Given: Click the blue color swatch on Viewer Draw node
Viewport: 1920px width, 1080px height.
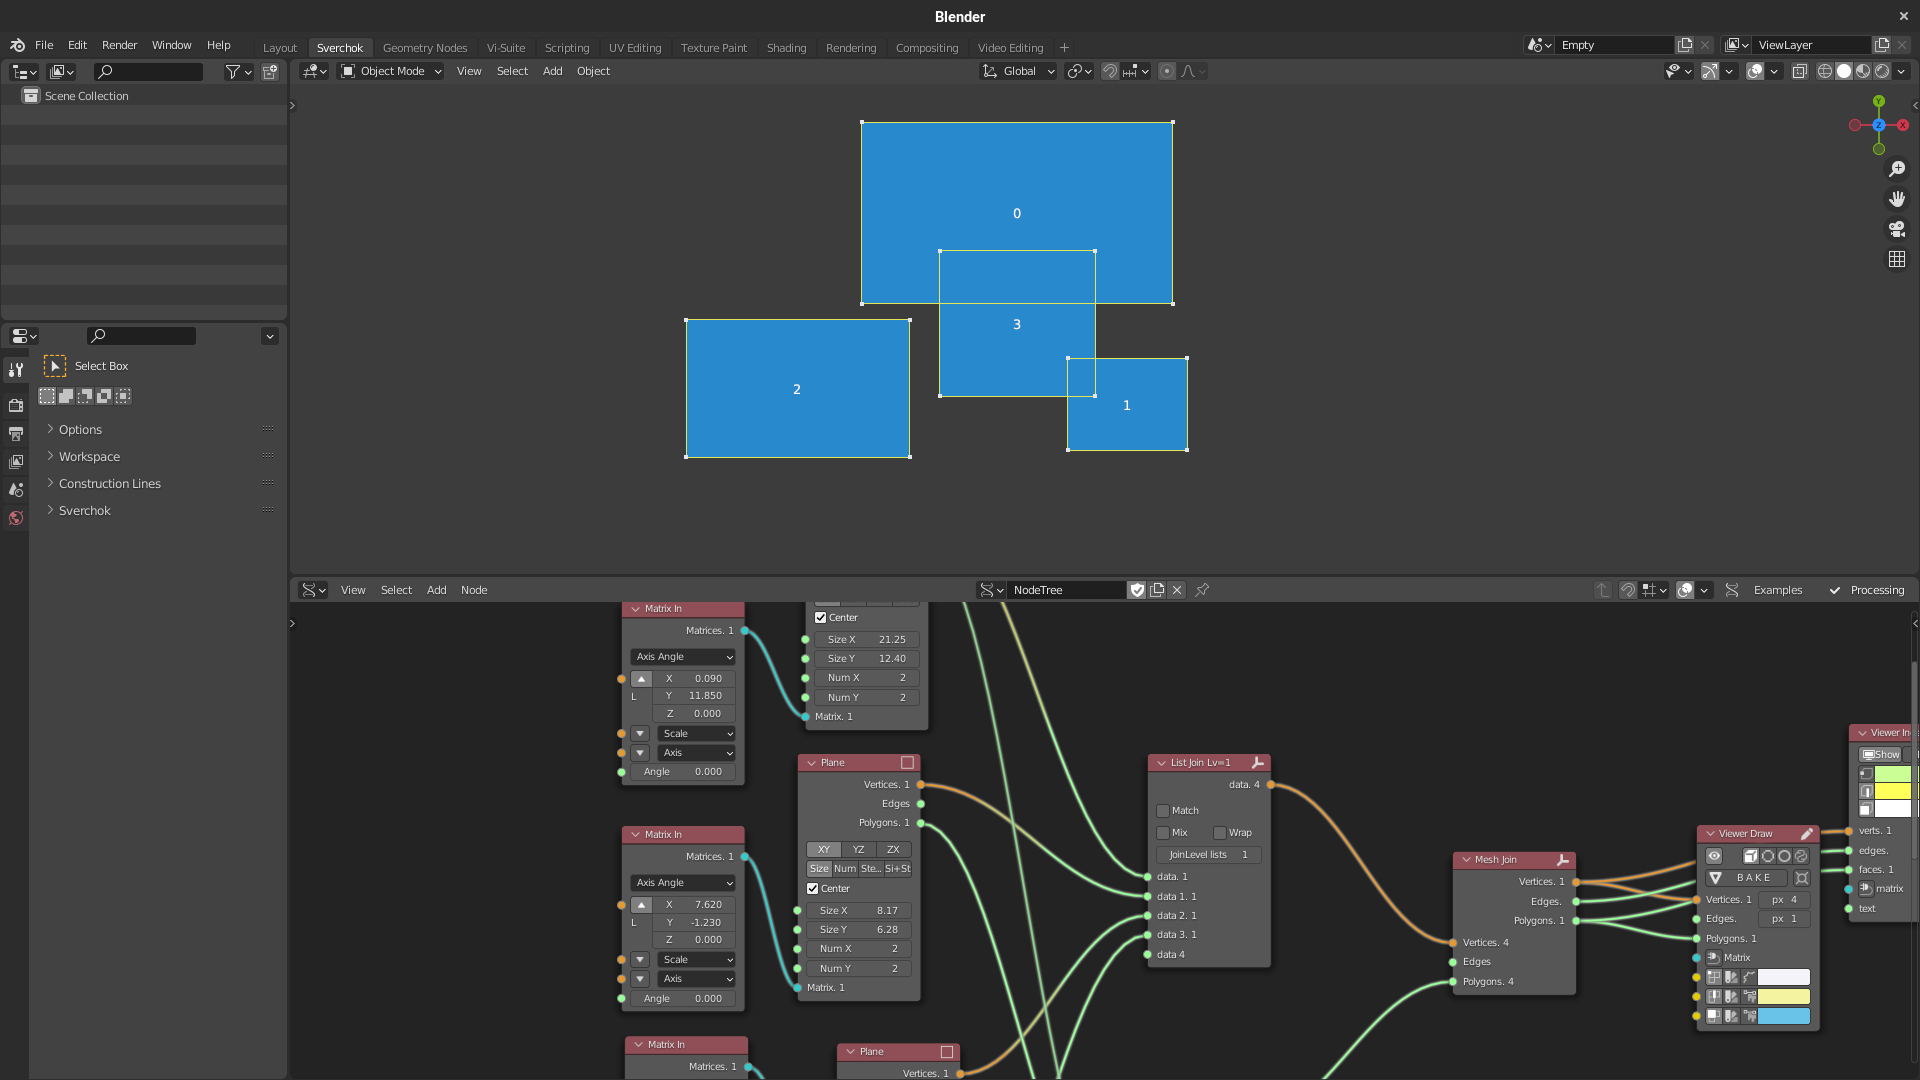Looking at the screenshot, I should click(1784, 1015).
